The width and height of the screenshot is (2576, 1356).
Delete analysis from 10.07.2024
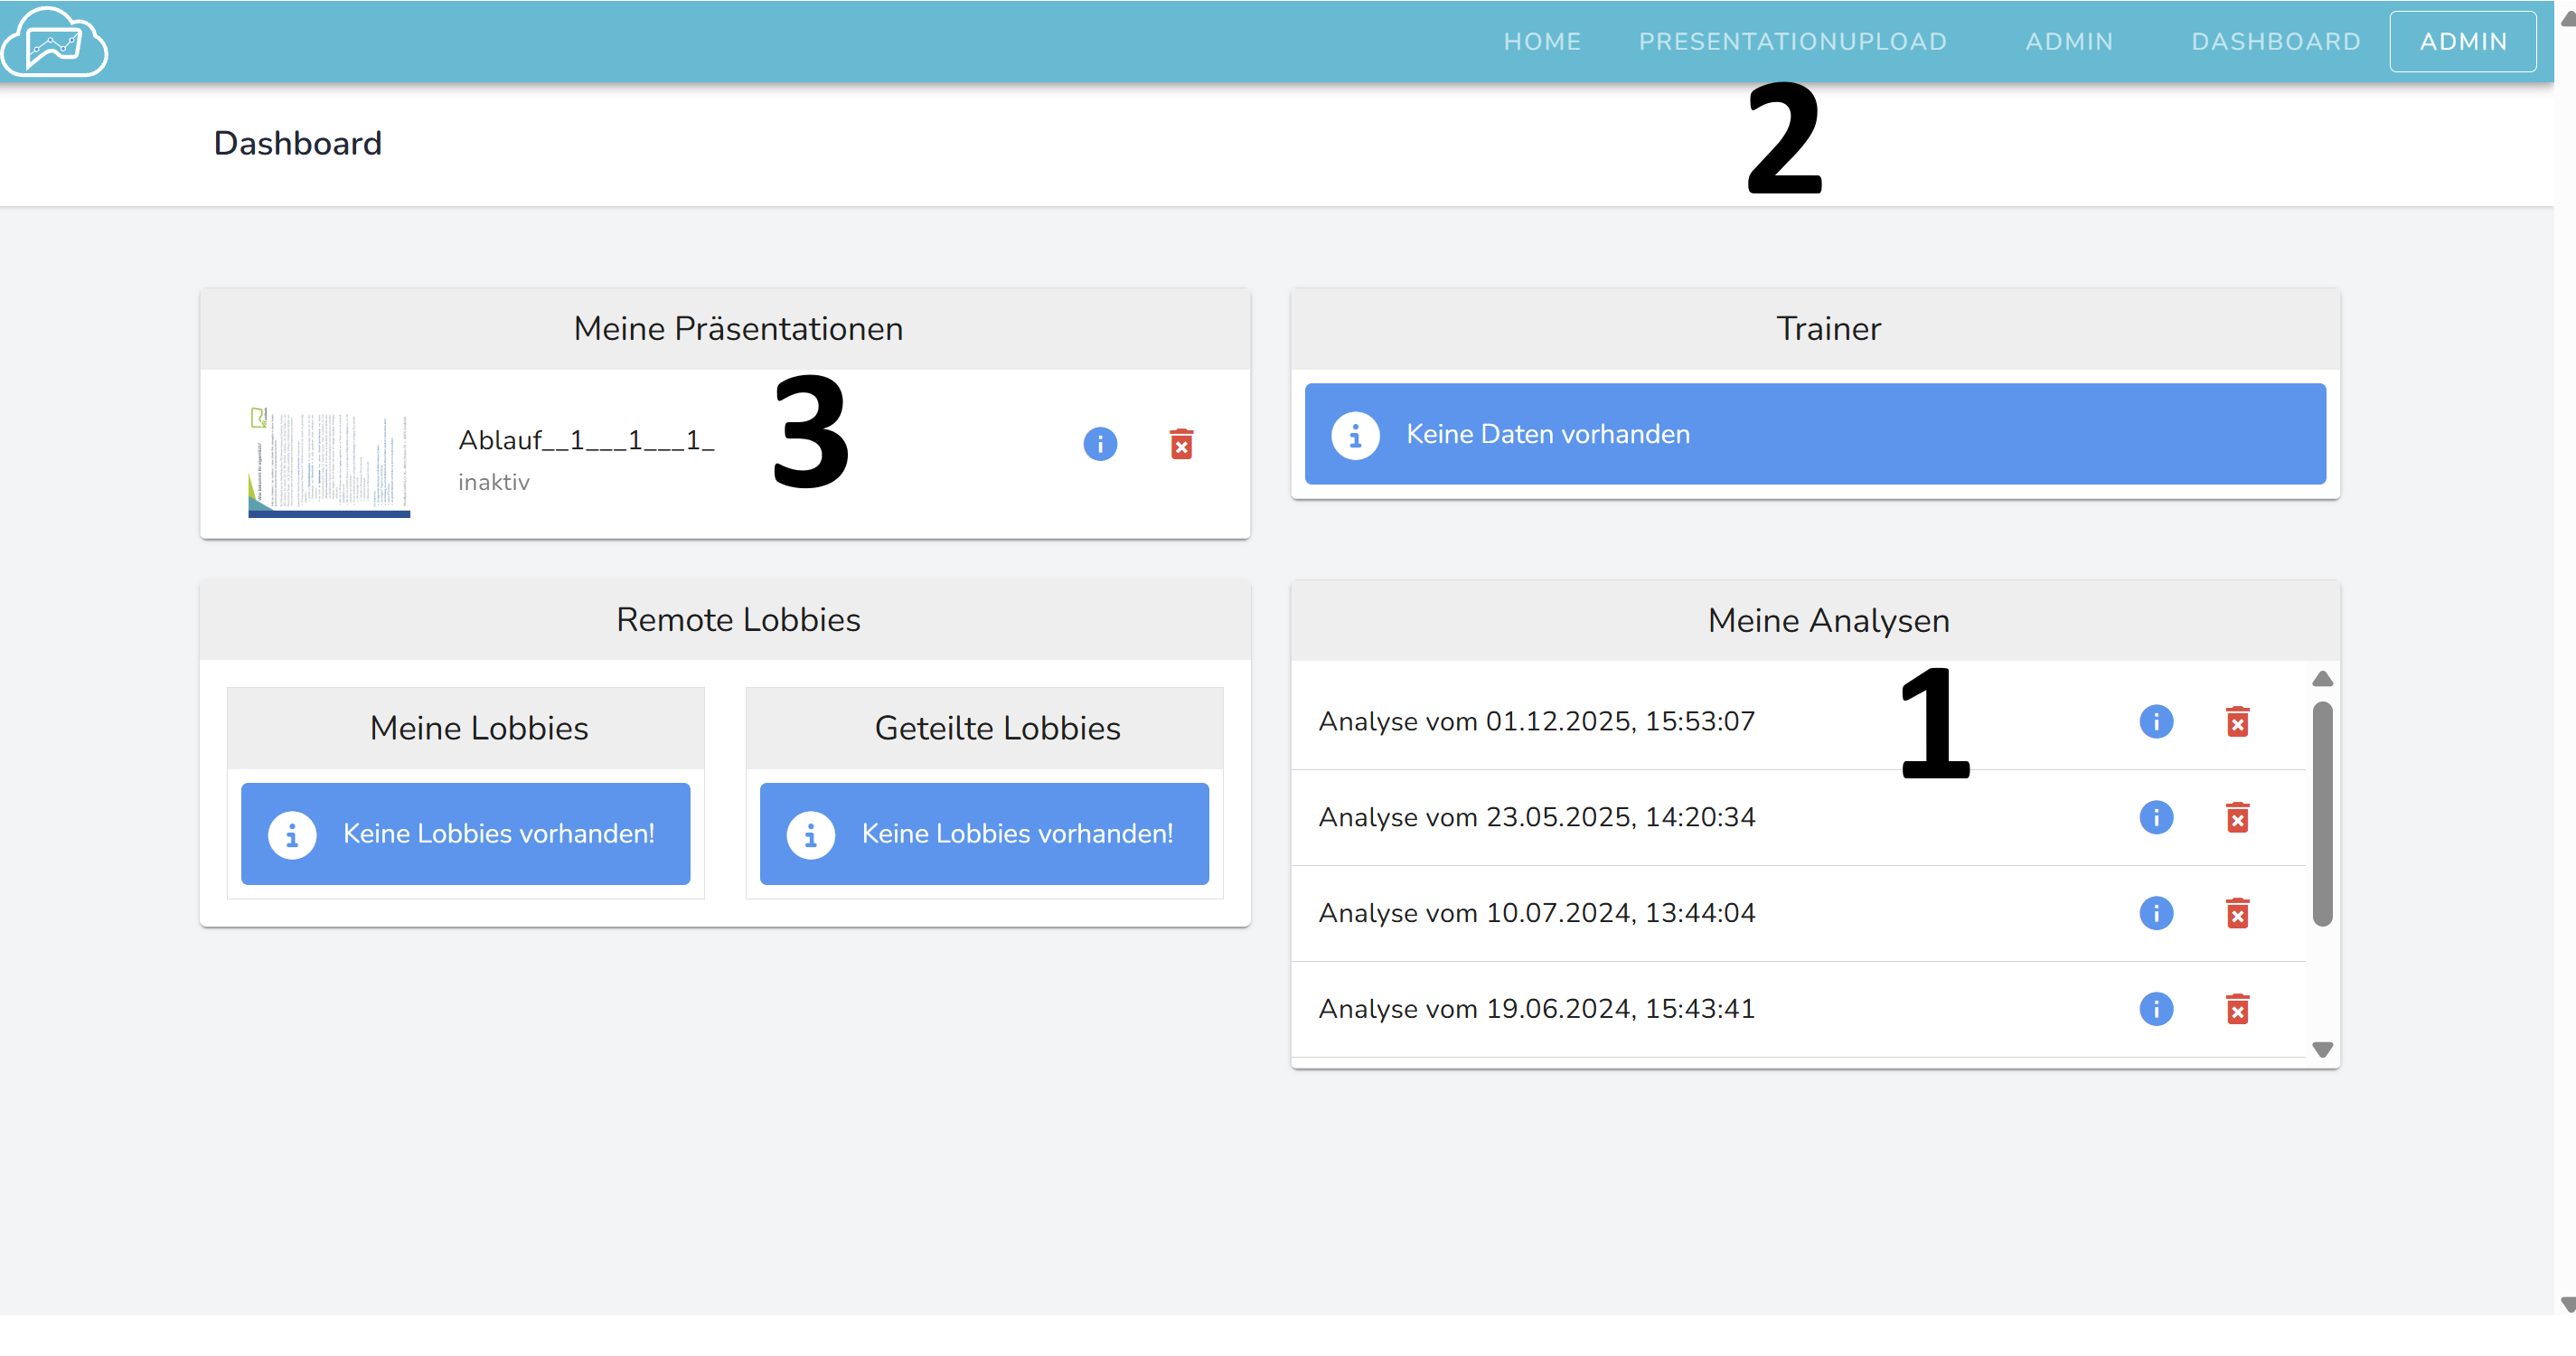click(2237, 913)
